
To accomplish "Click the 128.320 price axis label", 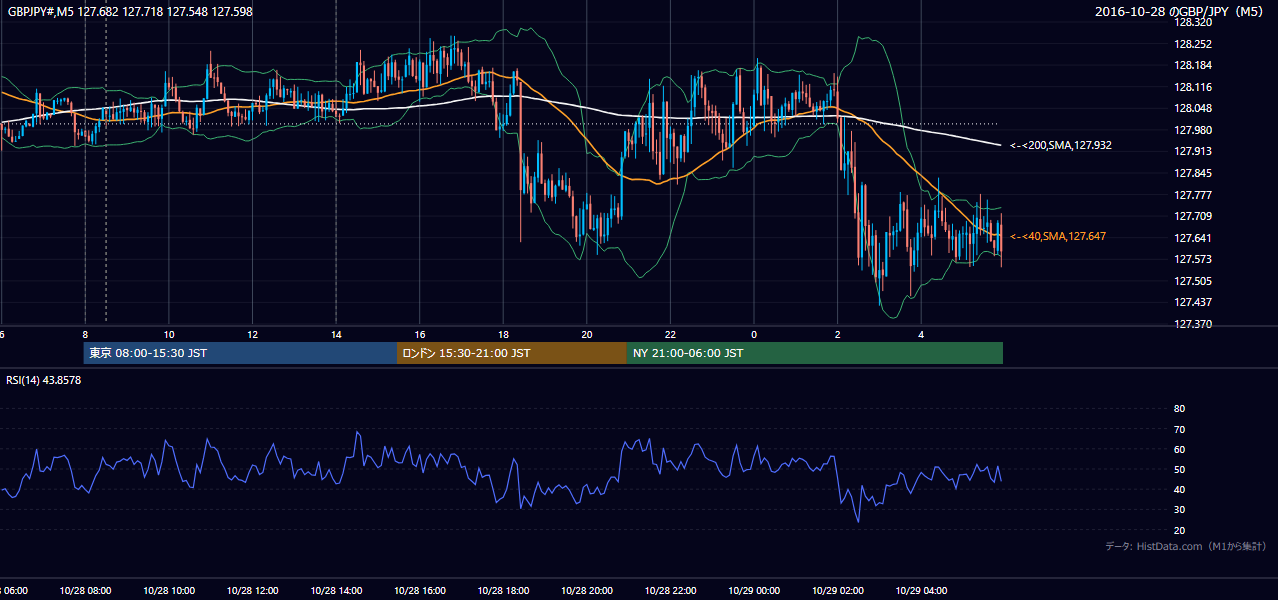I will coord(1192,22).
